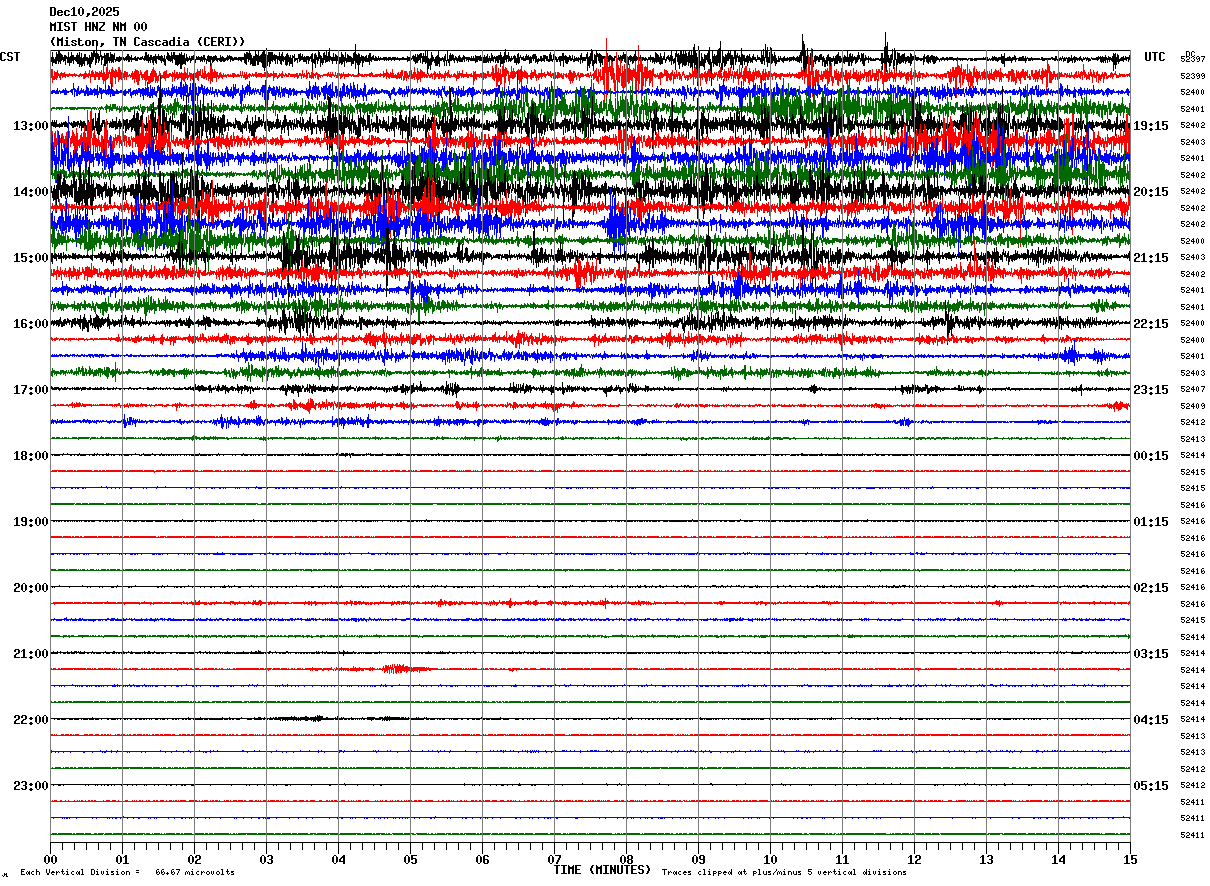
Task: Click the UTC timezone label
Action: tap(1155, 57)
